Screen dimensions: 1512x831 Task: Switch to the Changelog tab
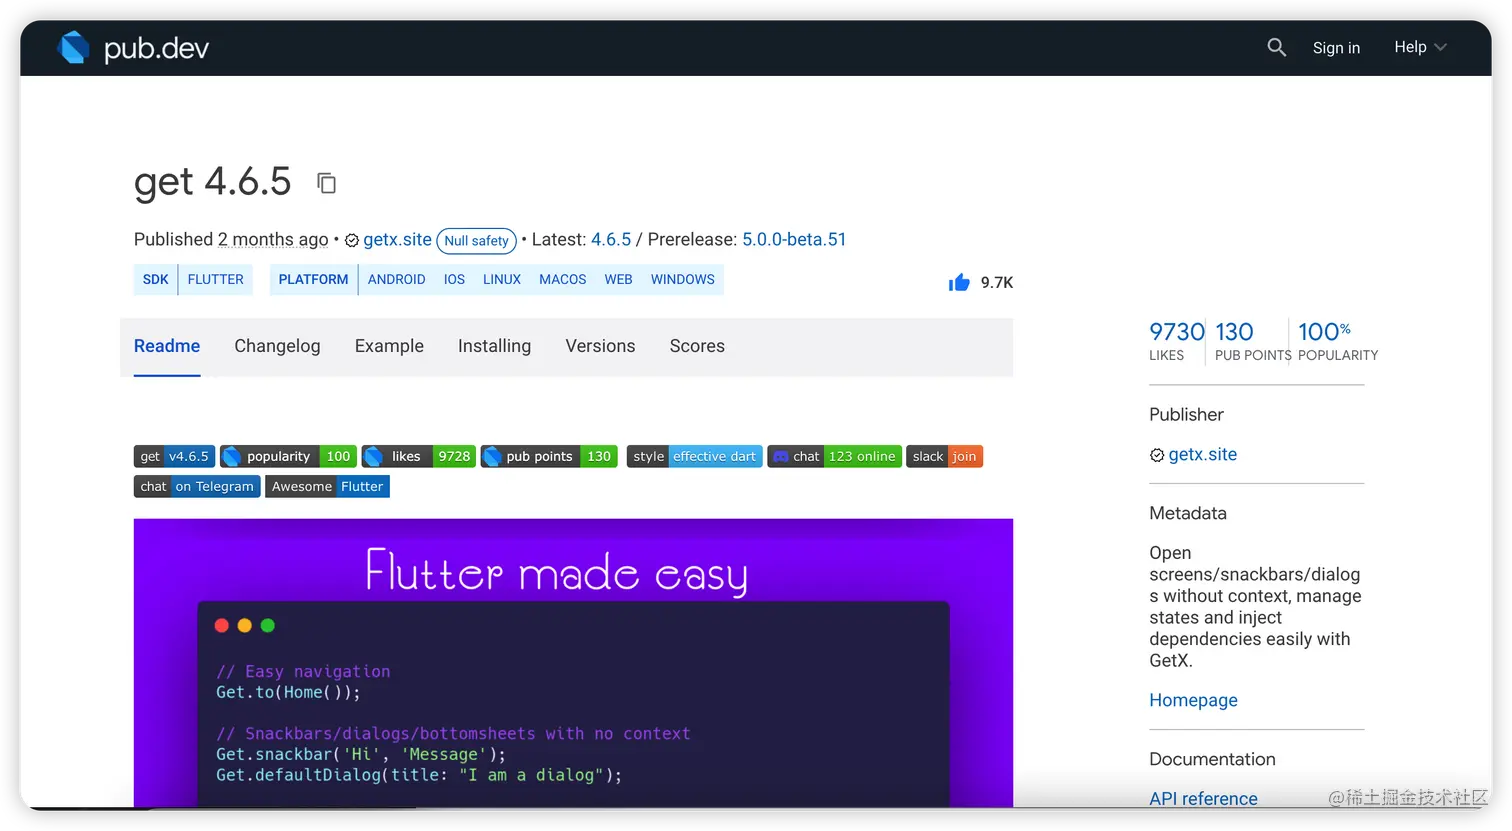coord(277,346)
